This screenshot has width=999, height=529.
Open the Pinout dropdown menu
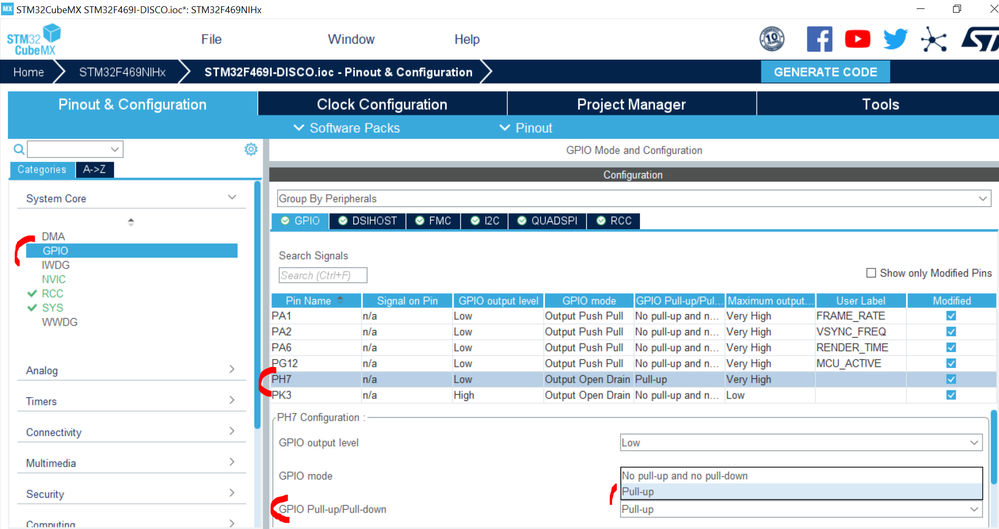point(526,128)
